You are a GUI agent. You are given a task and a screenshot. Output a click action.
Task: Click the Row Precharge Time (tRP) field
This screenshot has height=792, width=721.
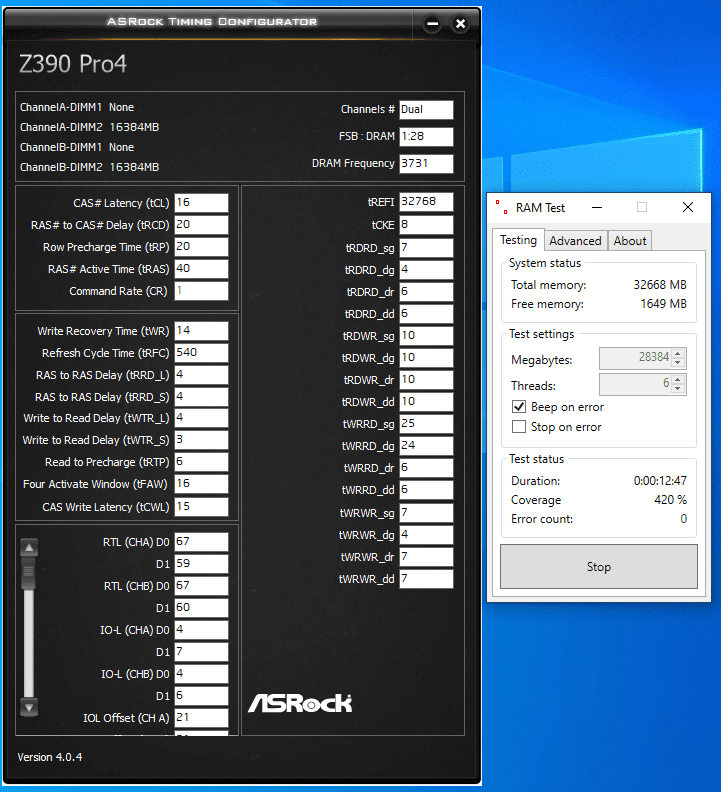pyautogui.click(x=201, y=247)
